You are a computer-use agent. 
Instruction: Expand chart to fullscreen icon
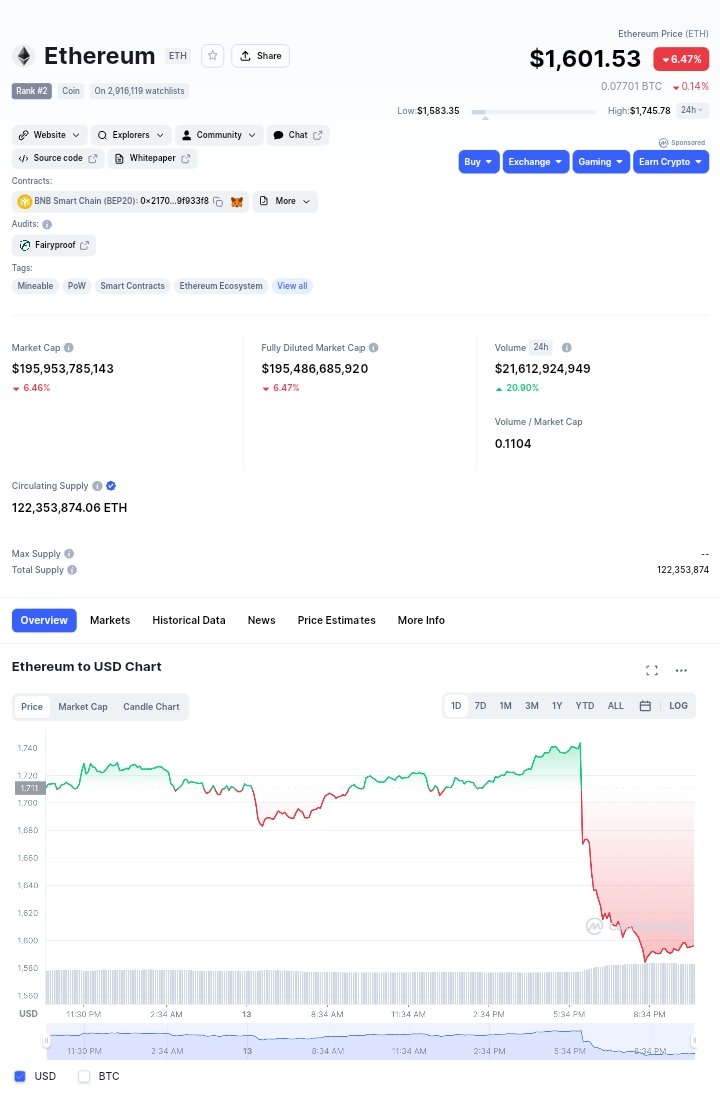click(652, 671)
